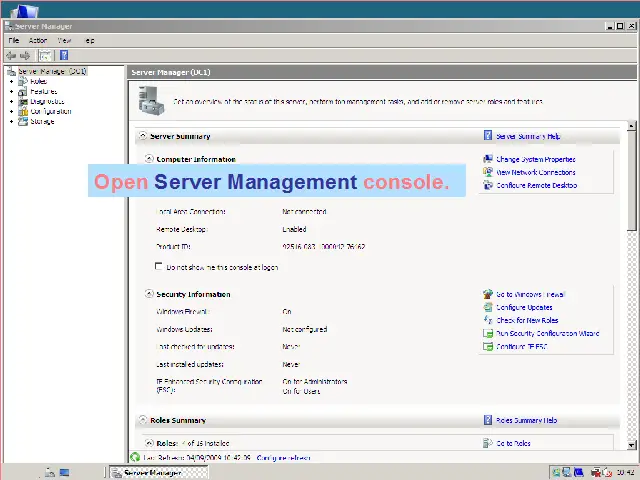This screenshot has width=640, height=480.
Task: Expand the Features tree node
Action: [11, 91]
